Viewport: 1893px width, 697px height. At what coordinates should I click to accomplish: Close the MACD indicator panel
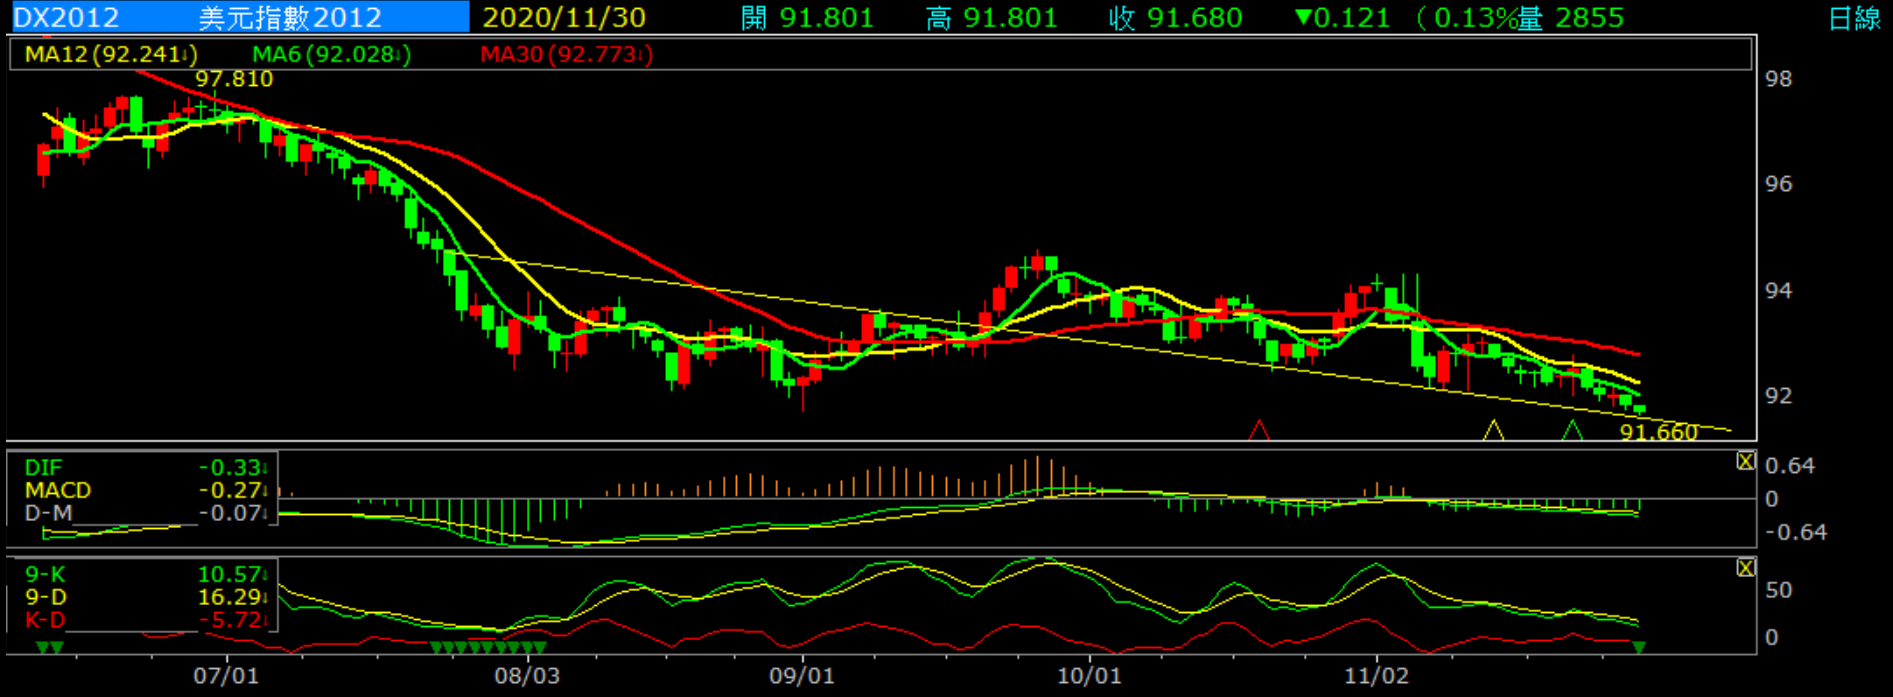click(x=1745, y=461)
